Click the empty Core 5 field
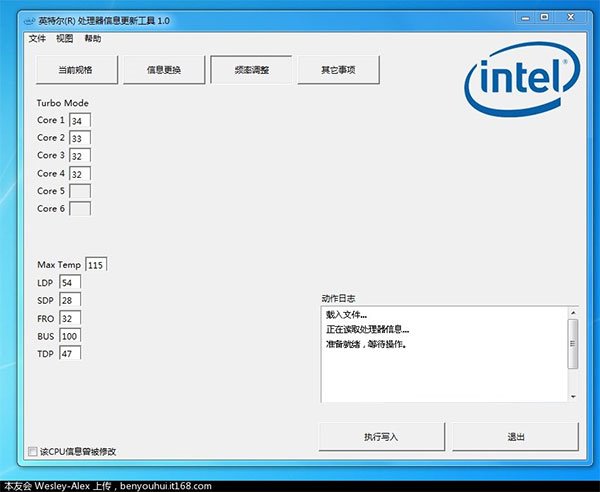 click(x=80, y=191)
